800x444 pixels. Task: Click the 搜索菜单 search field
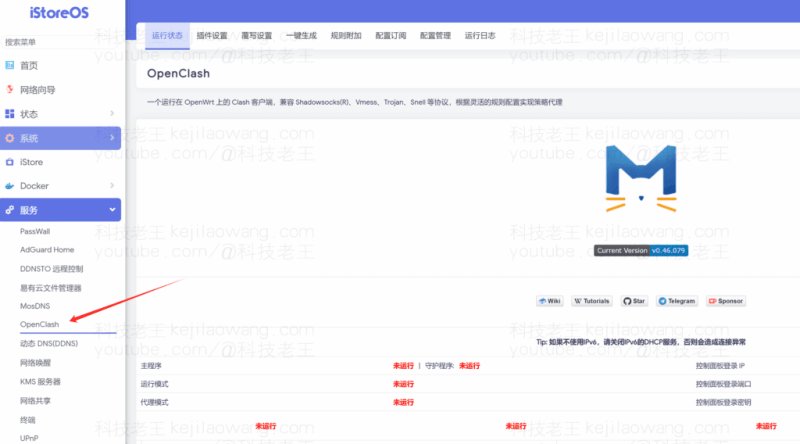(x=61, y=42)
